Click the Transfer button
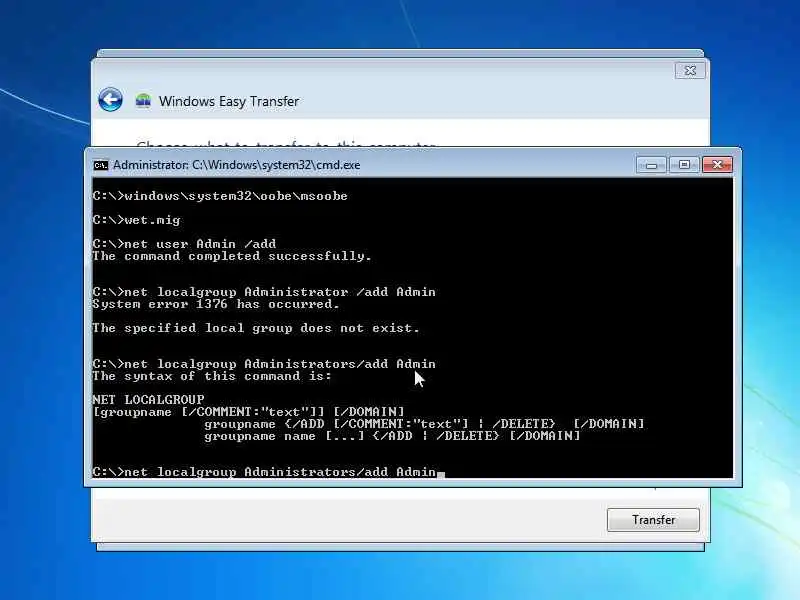Viewport: 800px width, 600px height. point(653,519)
